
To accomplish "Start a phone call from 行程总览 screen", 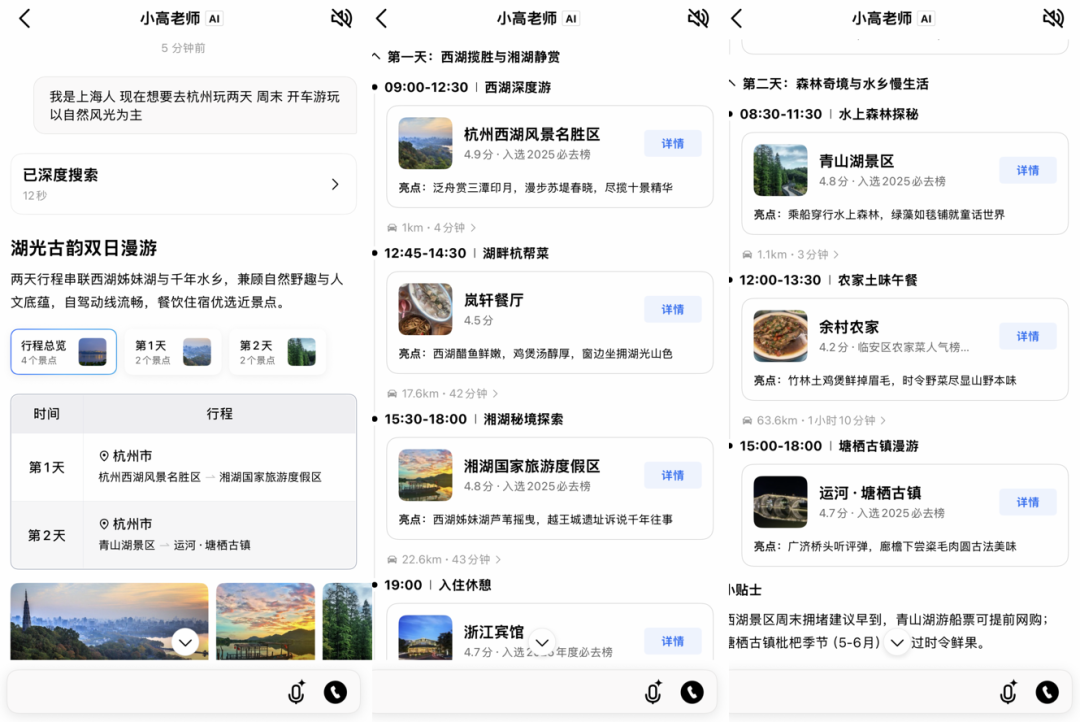I will [x=335, y=692].
